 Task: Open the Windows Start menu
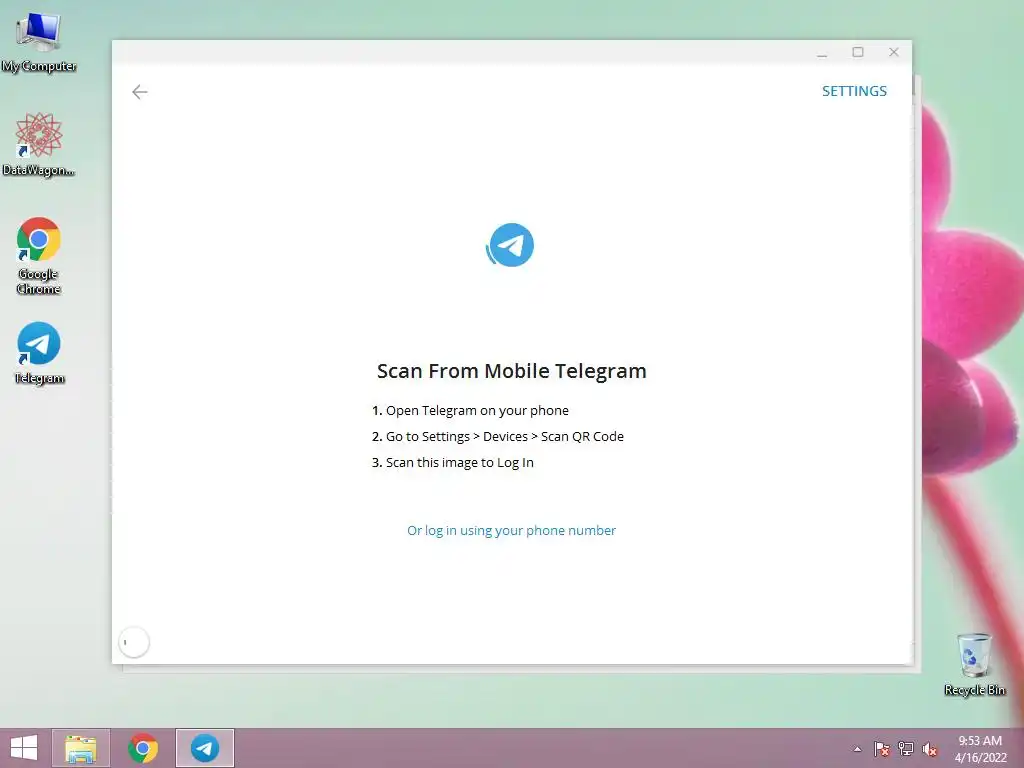coord(24,748)
